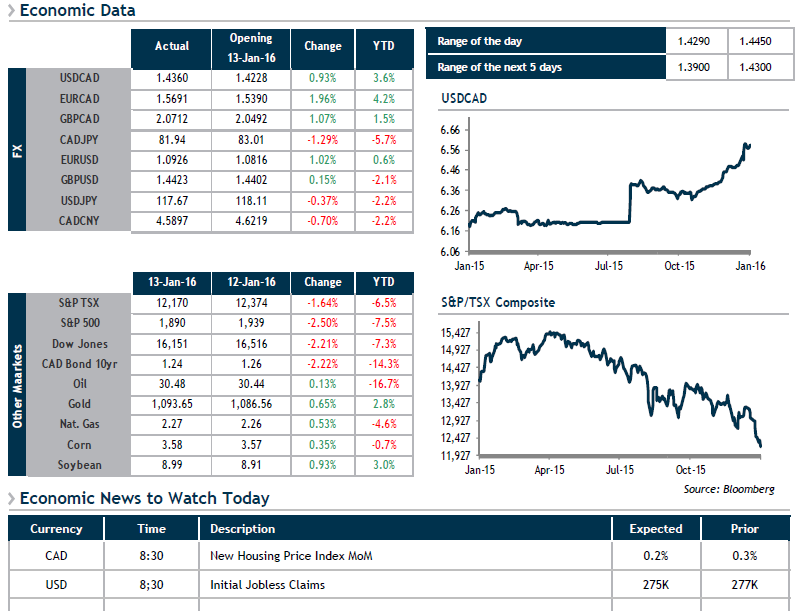Click the CADJPY change value -1.29%
This screenshot has height=611, width=800.
[322, 140]
